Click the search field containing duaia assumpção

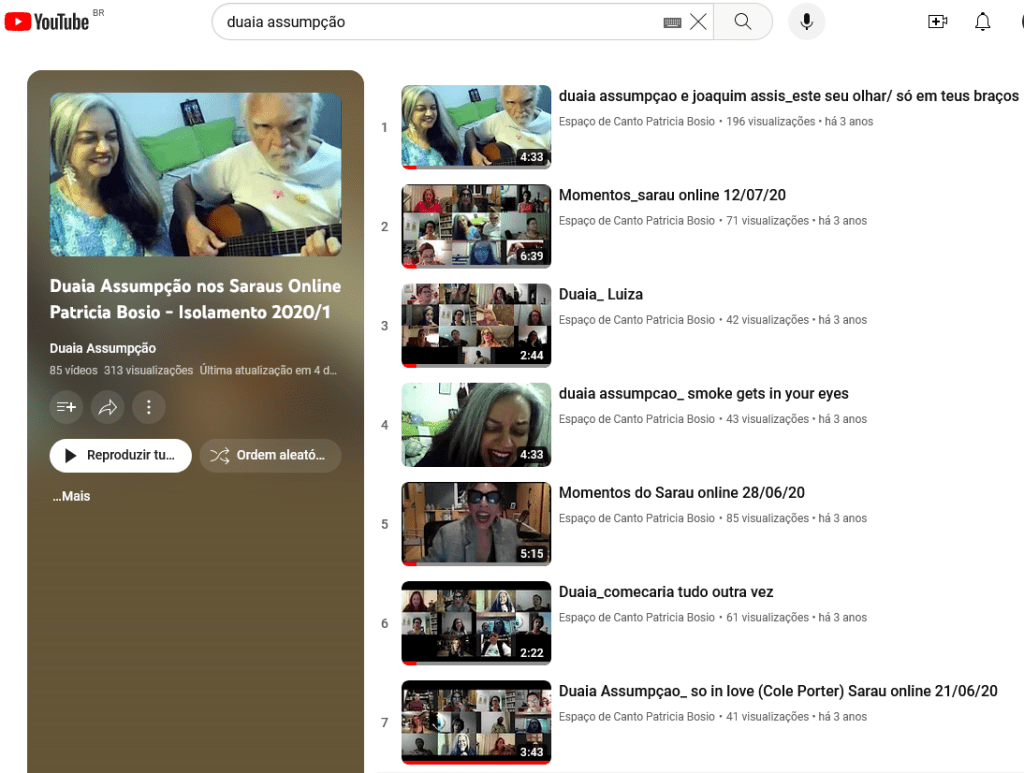(x=430, y=22)
